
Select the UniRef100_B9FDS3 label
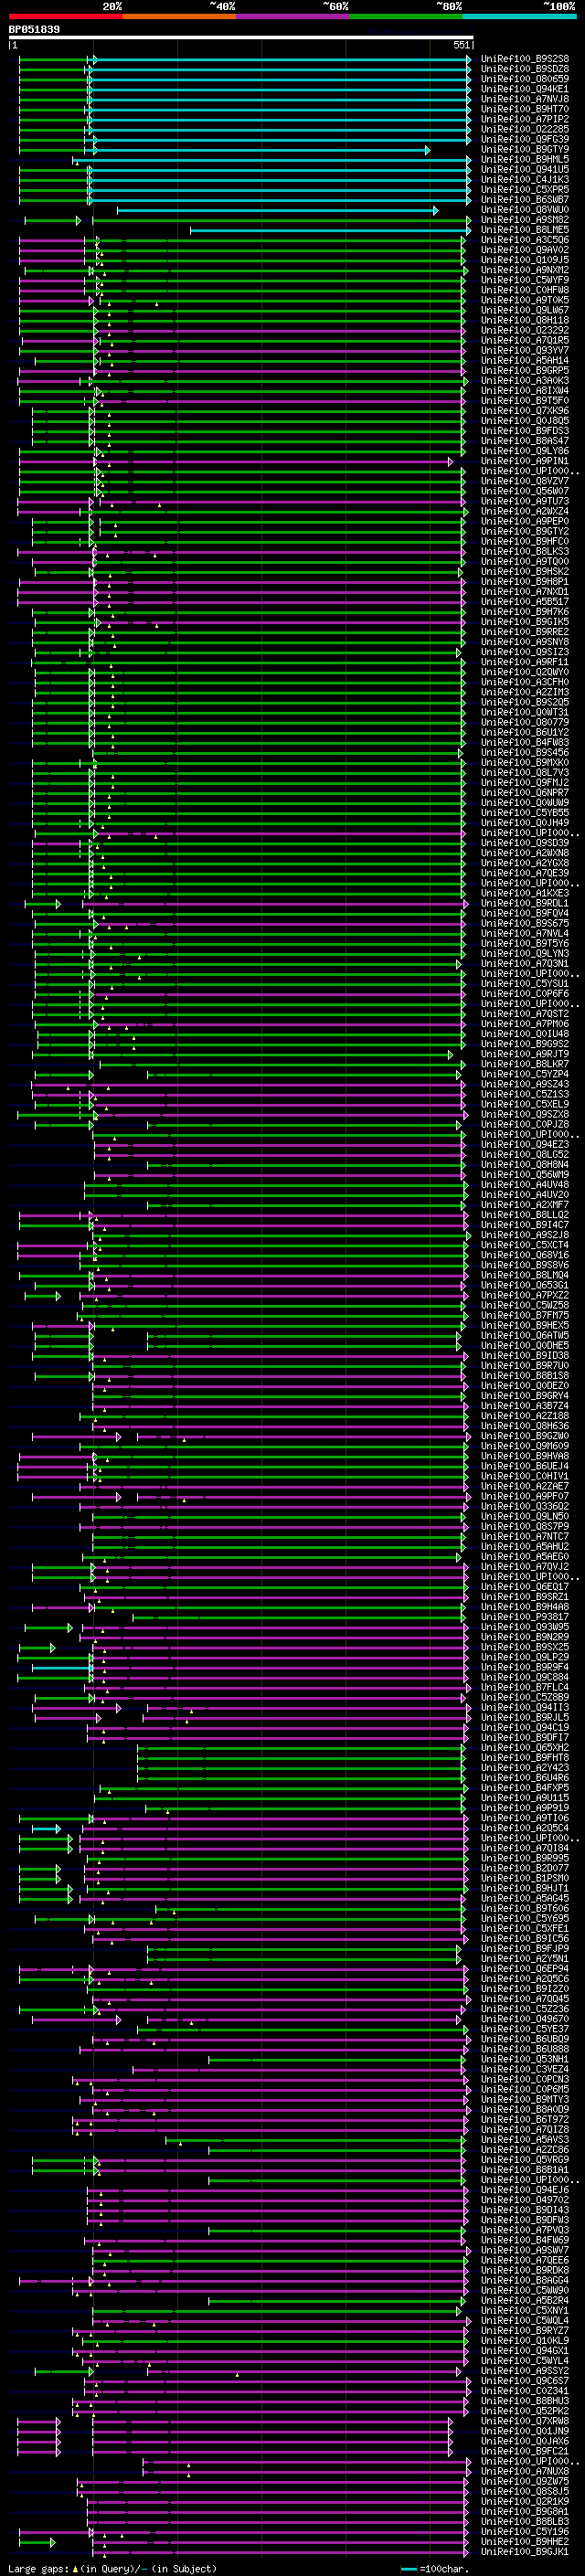(x=525, y=431)
